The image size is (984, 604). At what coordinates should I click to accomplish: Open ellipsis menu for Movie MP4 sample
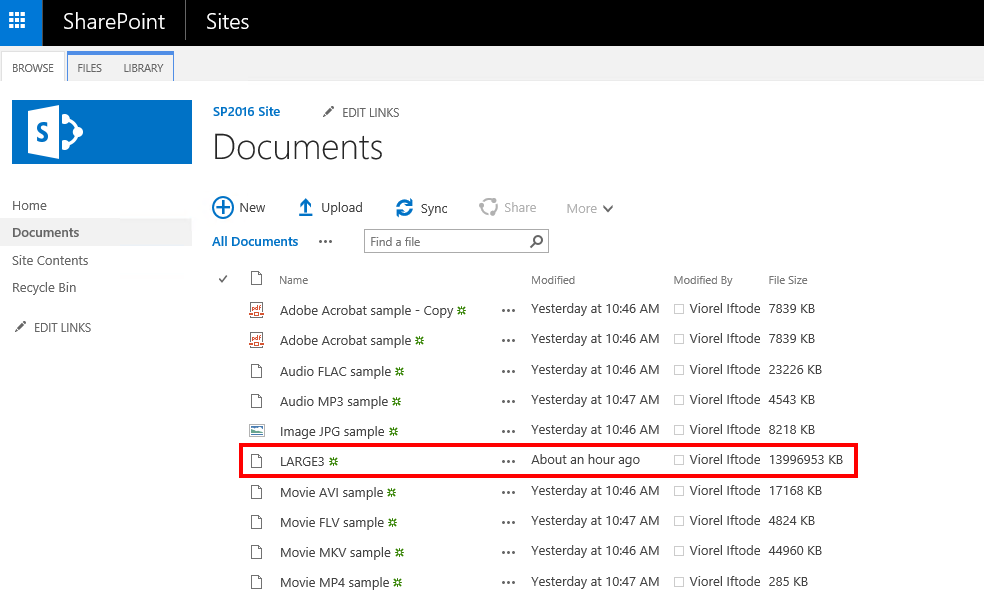(508, 583)
